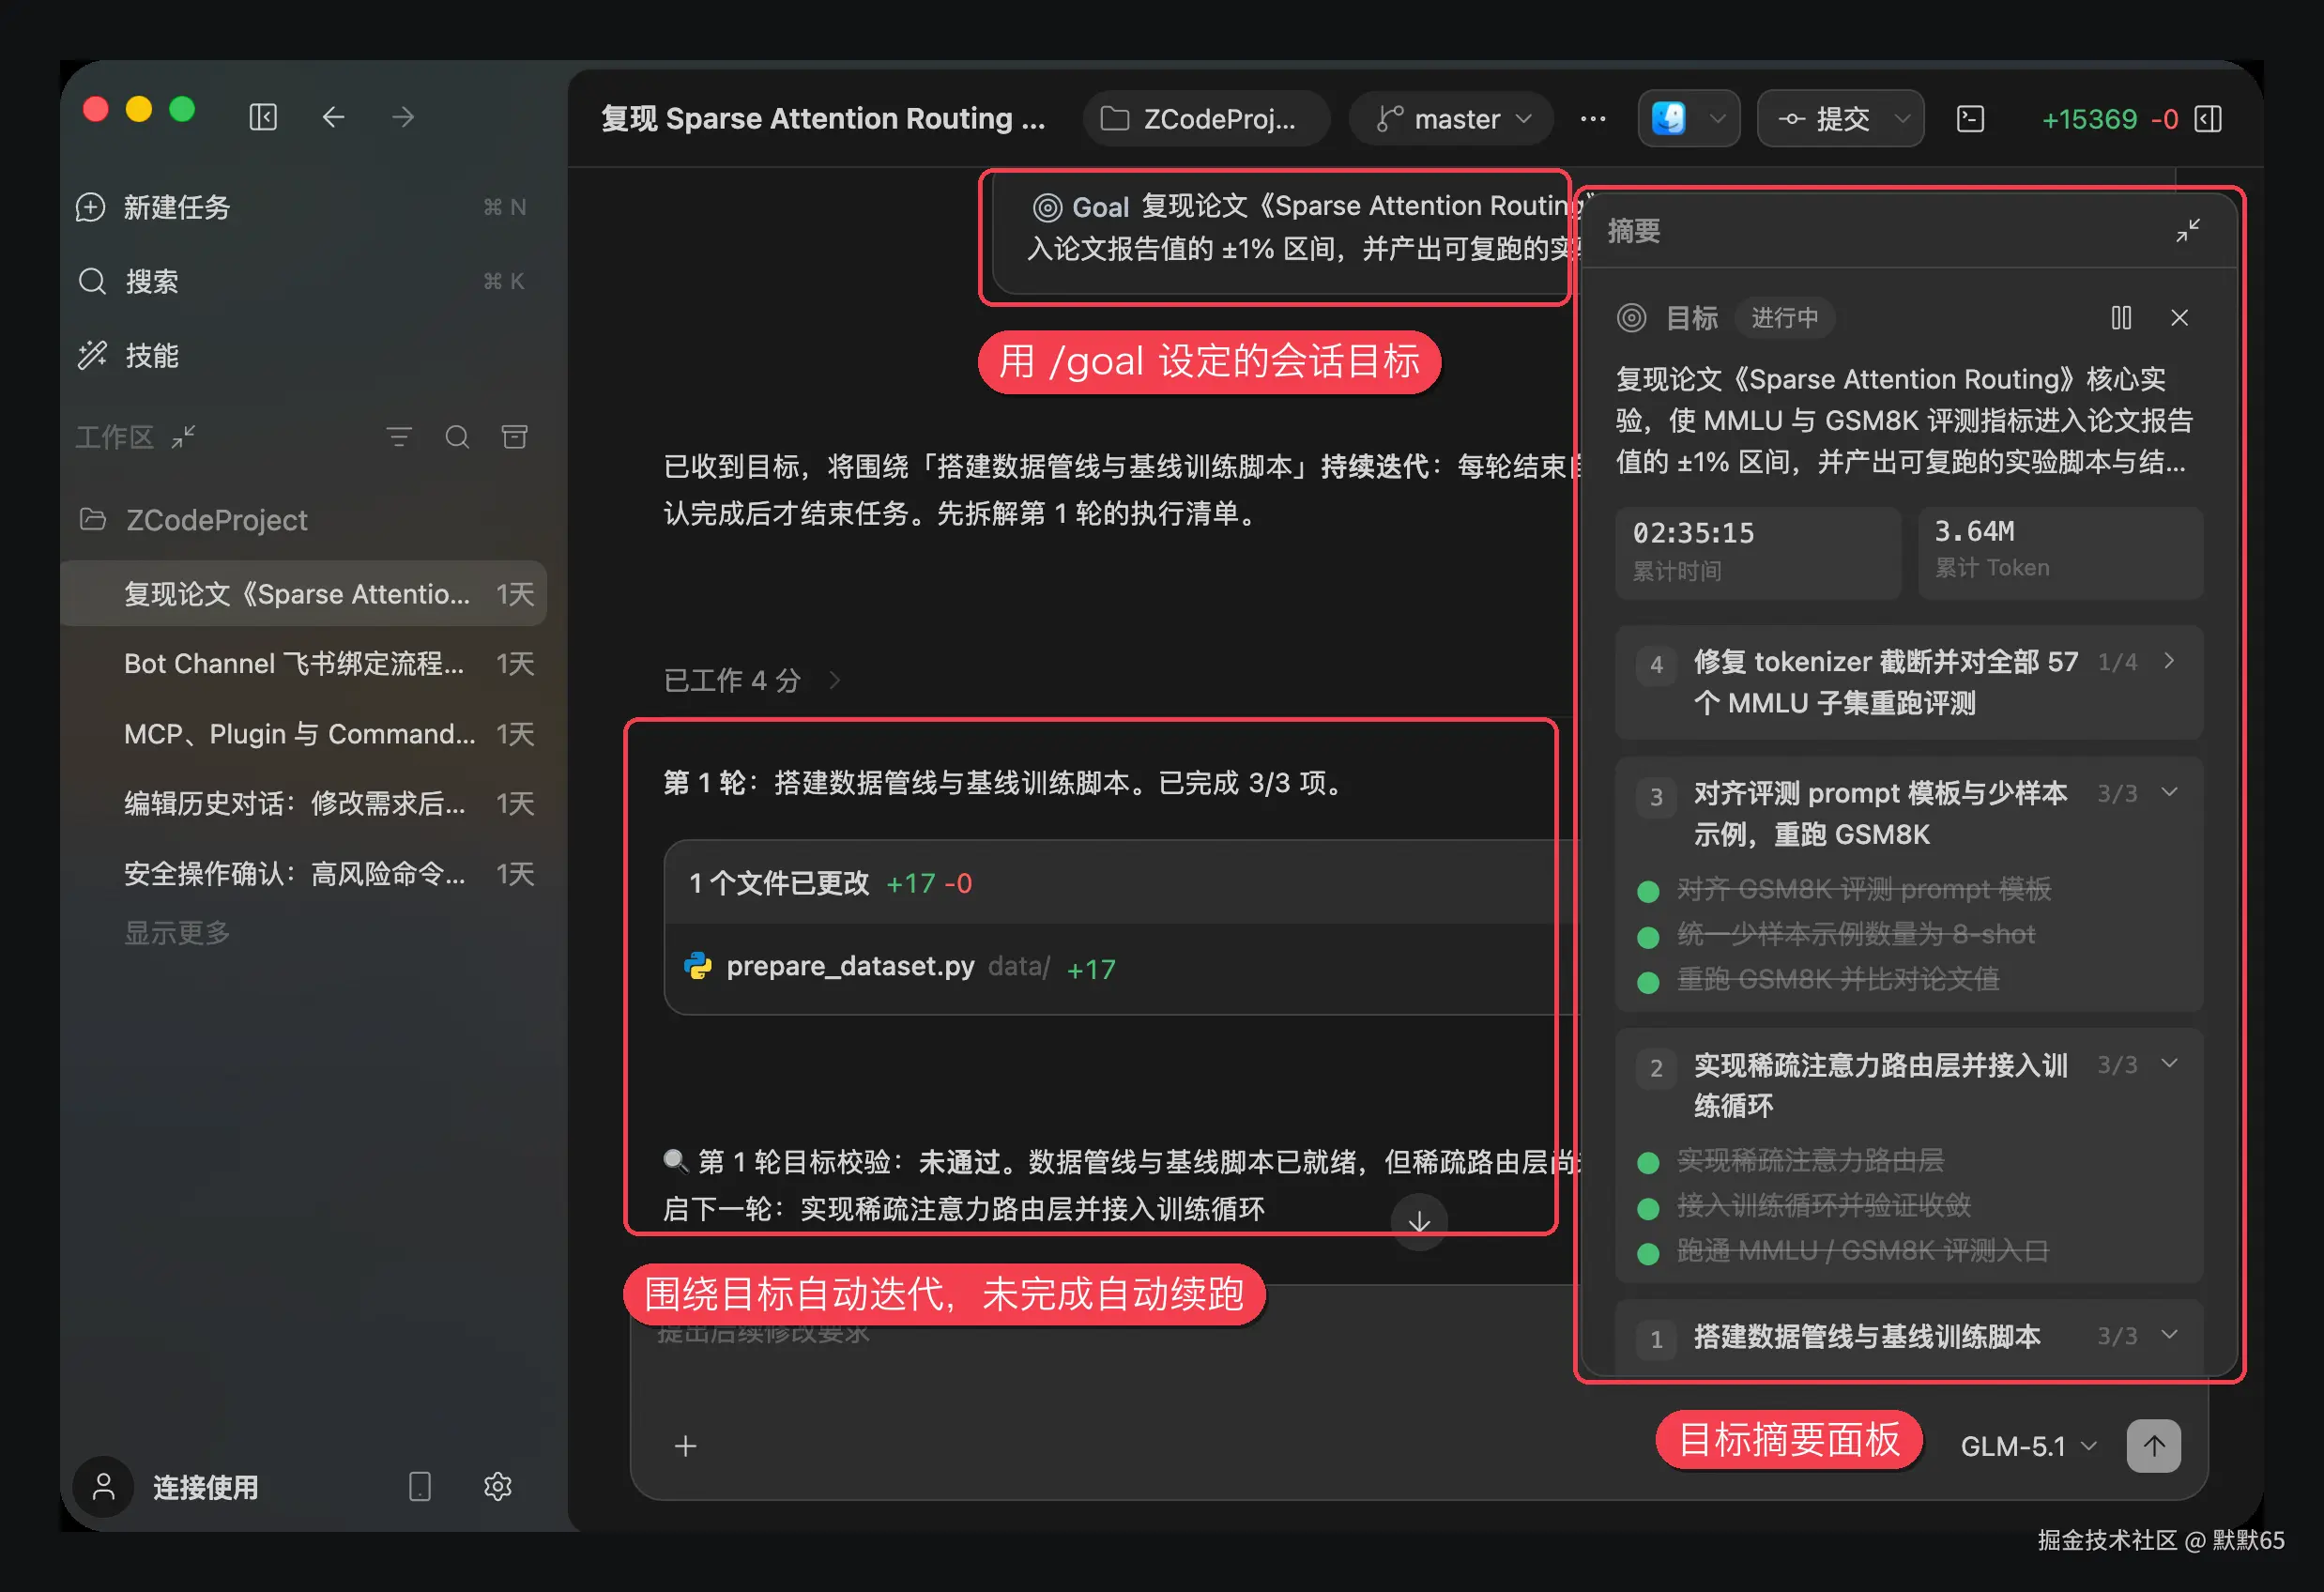Click item 统一少样本示例数量为 8-shot

tap(1854, 934)
